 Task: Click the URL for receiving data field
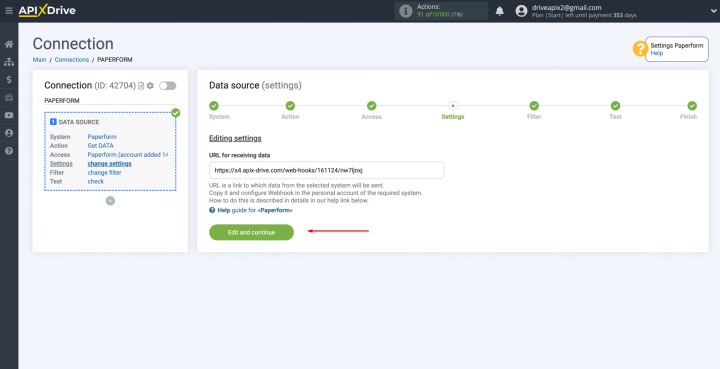coord(326,170)
